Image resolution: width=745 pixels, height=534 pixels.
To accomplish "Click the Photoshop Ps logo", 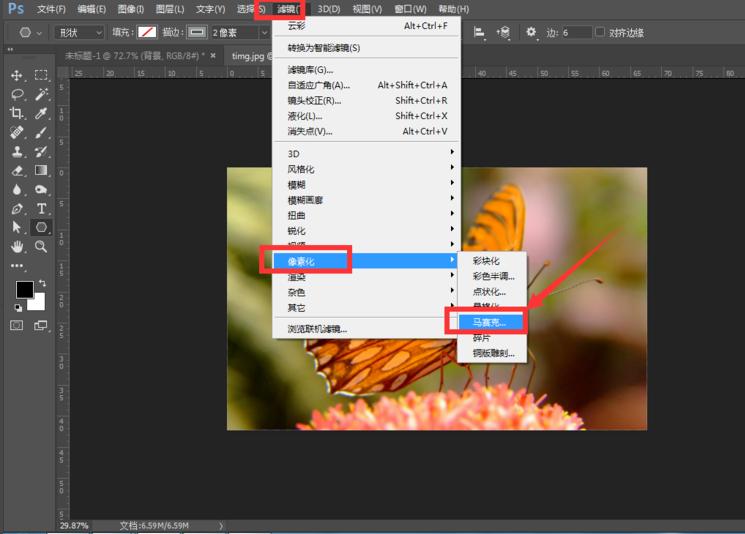I will [x=16, y=9].
